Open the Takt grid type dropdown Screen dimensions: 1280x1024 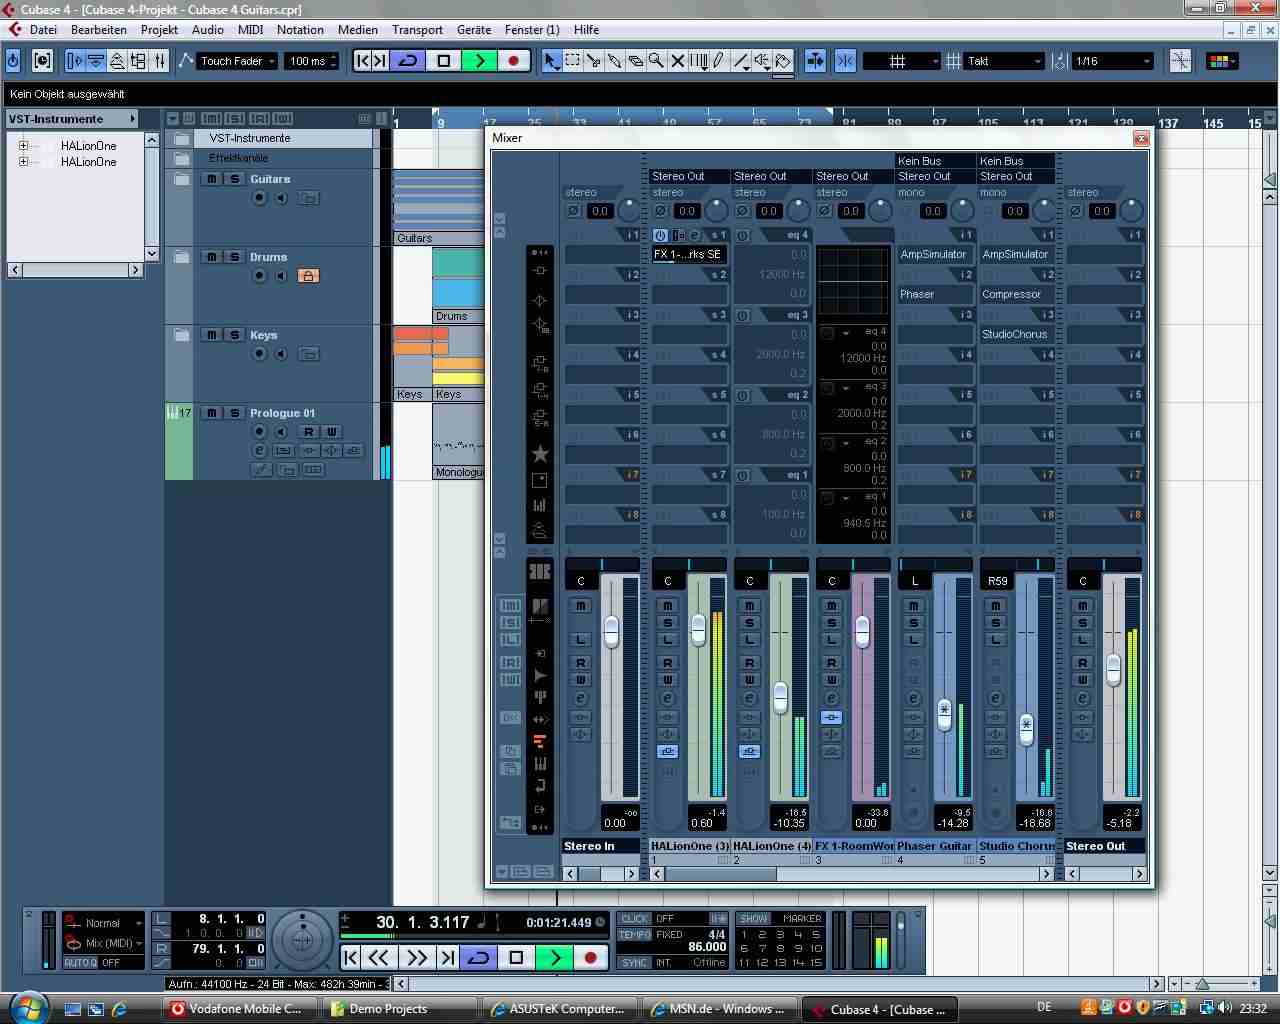click(1004, 61)
